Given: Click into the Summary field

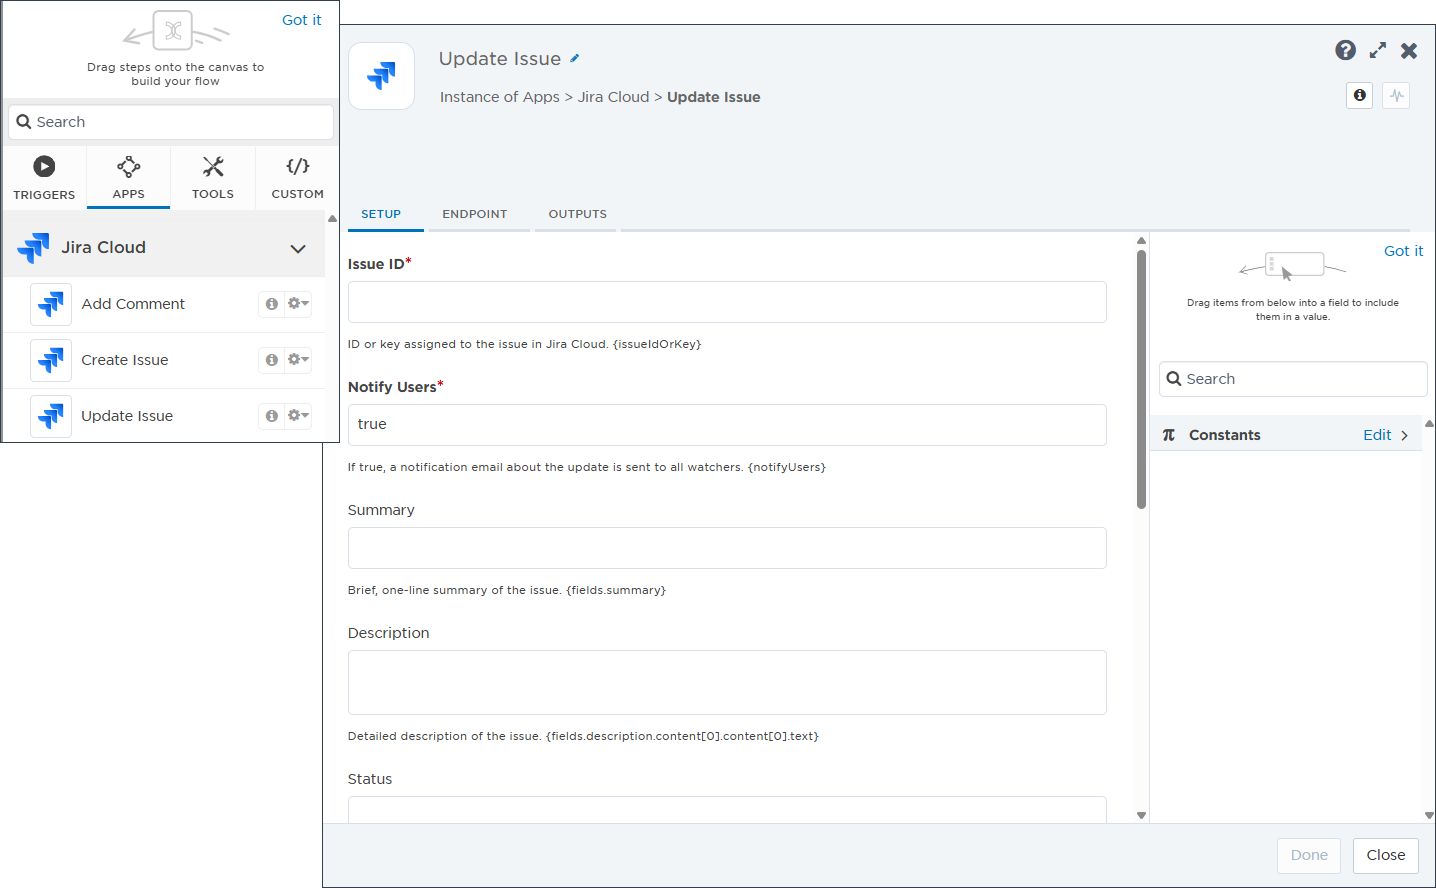Looking at the screenshot, I should [727, 548].
